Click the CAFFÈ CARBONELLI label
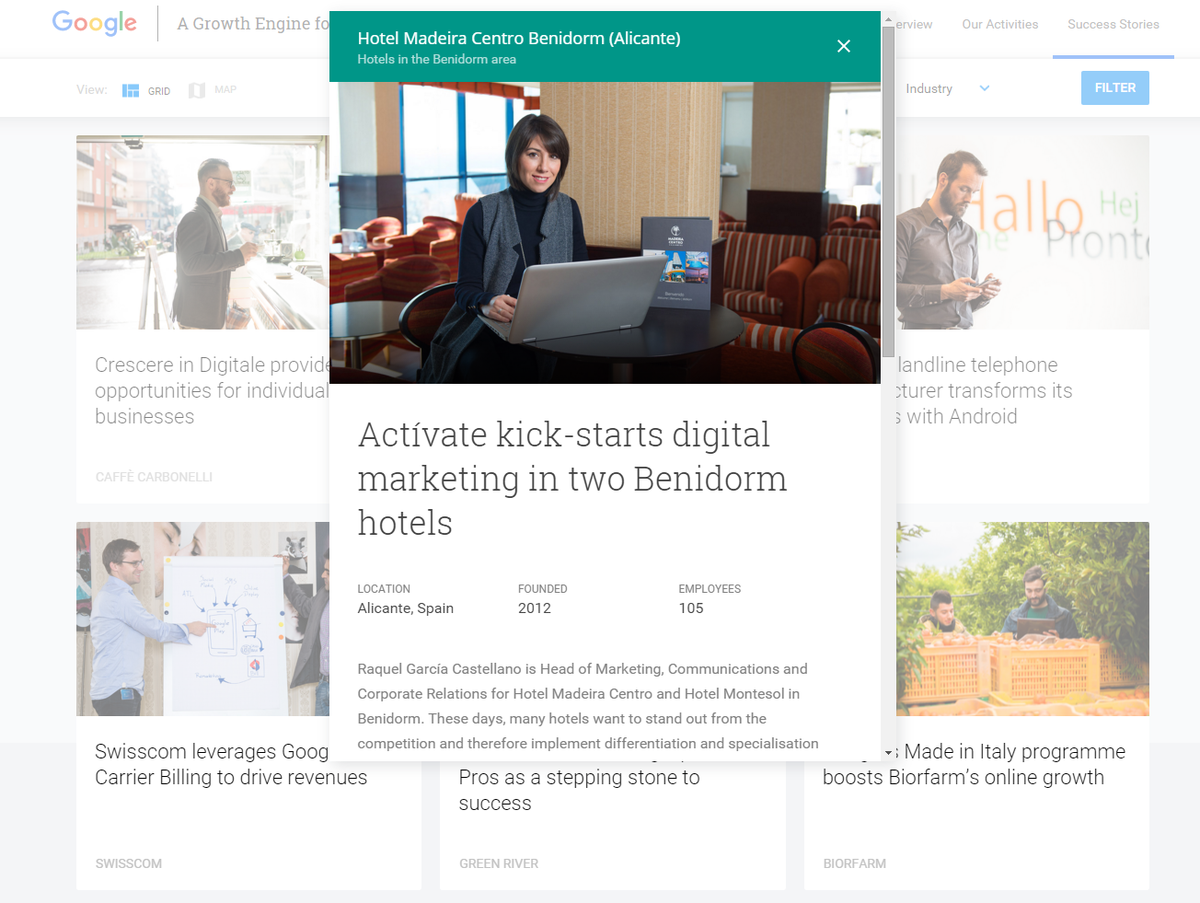Viewport: 1200px width, 903px height. (154, 477)
